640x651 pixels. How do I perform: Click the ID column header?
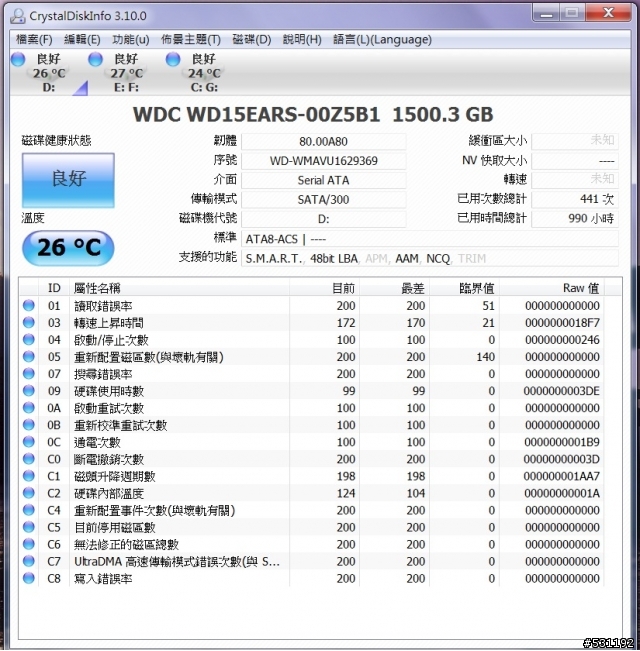(54, 288)
